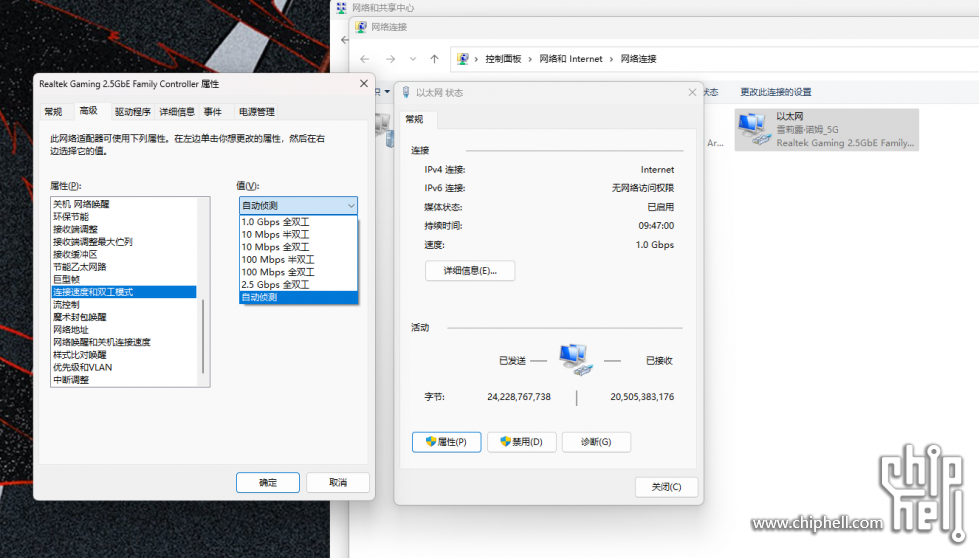
Task: Go back in 网络连接 window
Action: [x=365, y=59]
